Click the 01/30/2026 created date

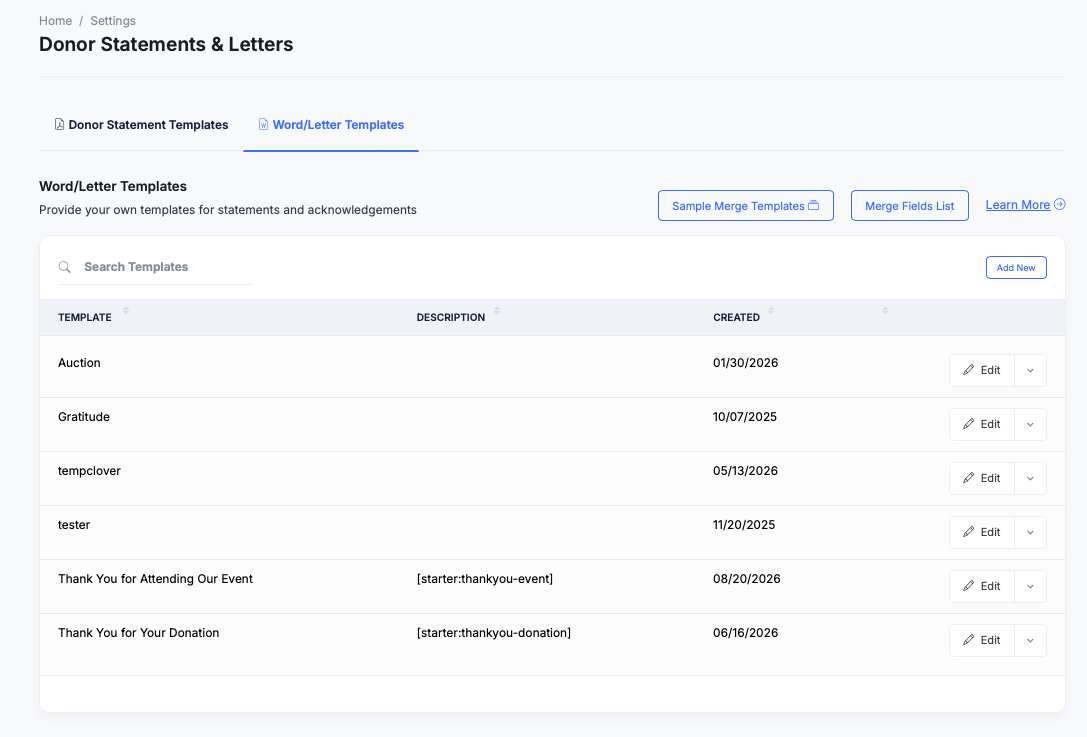(x=745, y=363)
